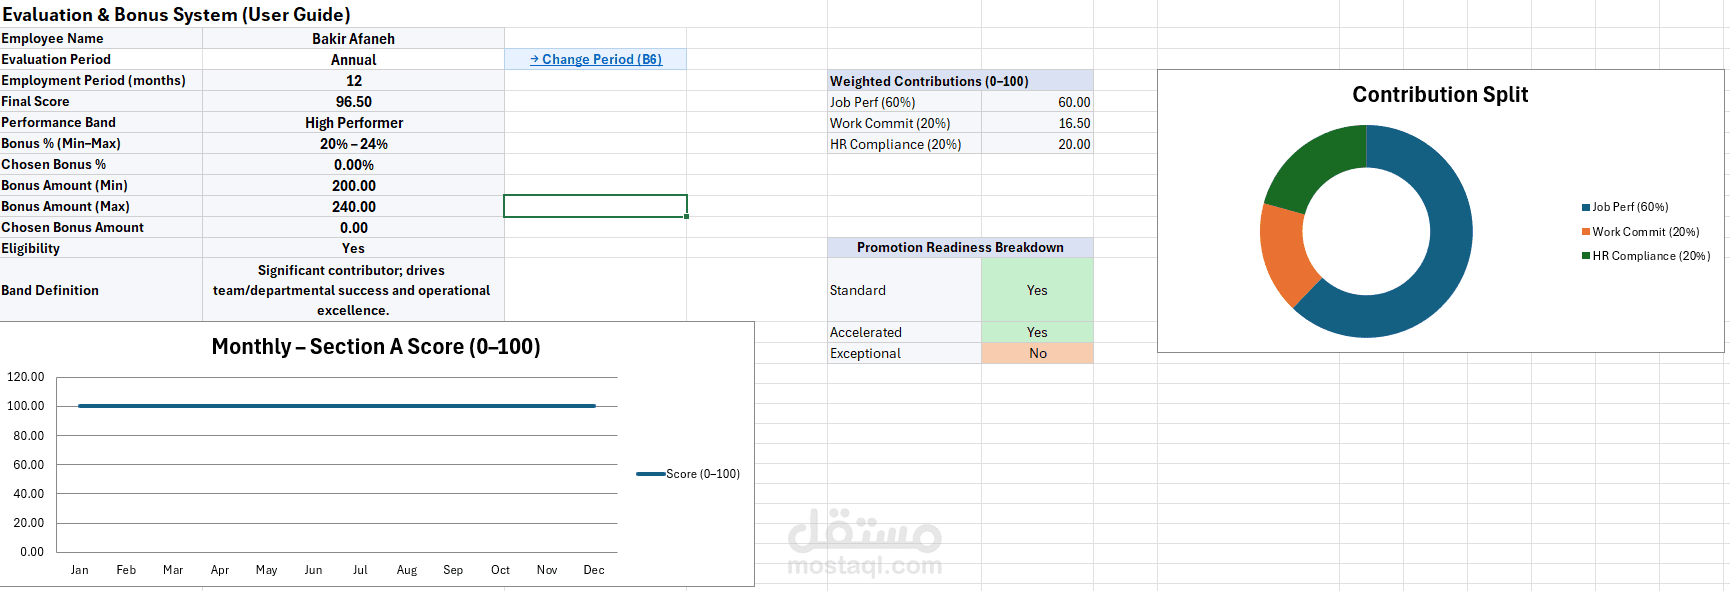Click the orange Work Commit donut segment

click(1282, 252)
